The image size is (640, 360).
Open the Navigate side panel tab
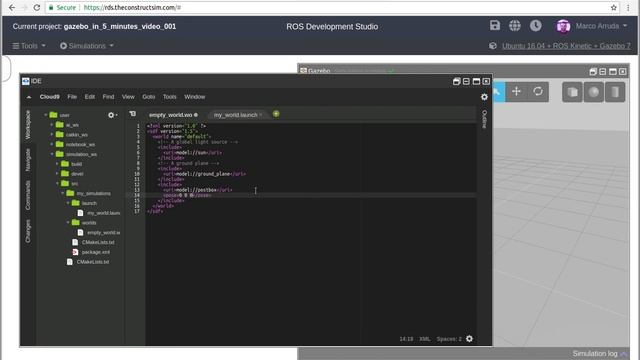point(28,160)
